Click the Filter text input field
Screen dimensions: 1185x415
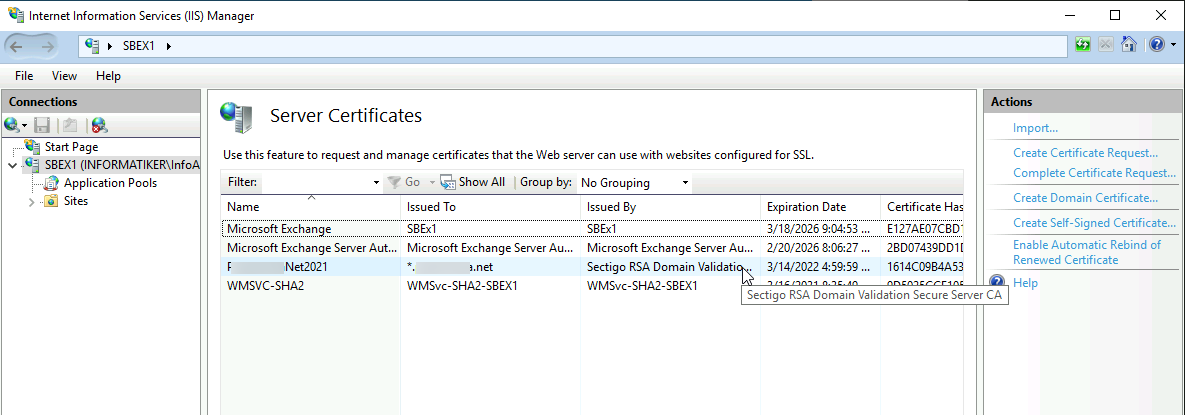point(316,183)
